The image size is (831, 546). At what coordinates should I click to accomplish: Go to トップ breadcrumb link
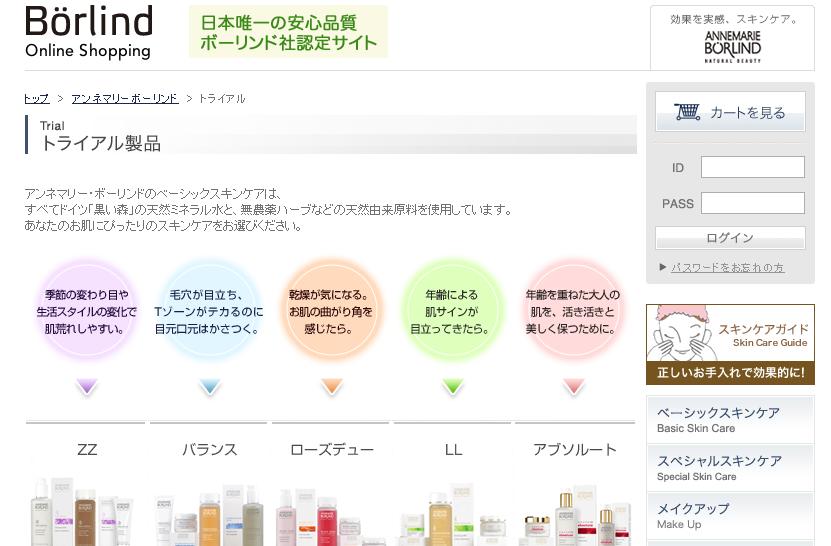37,99
